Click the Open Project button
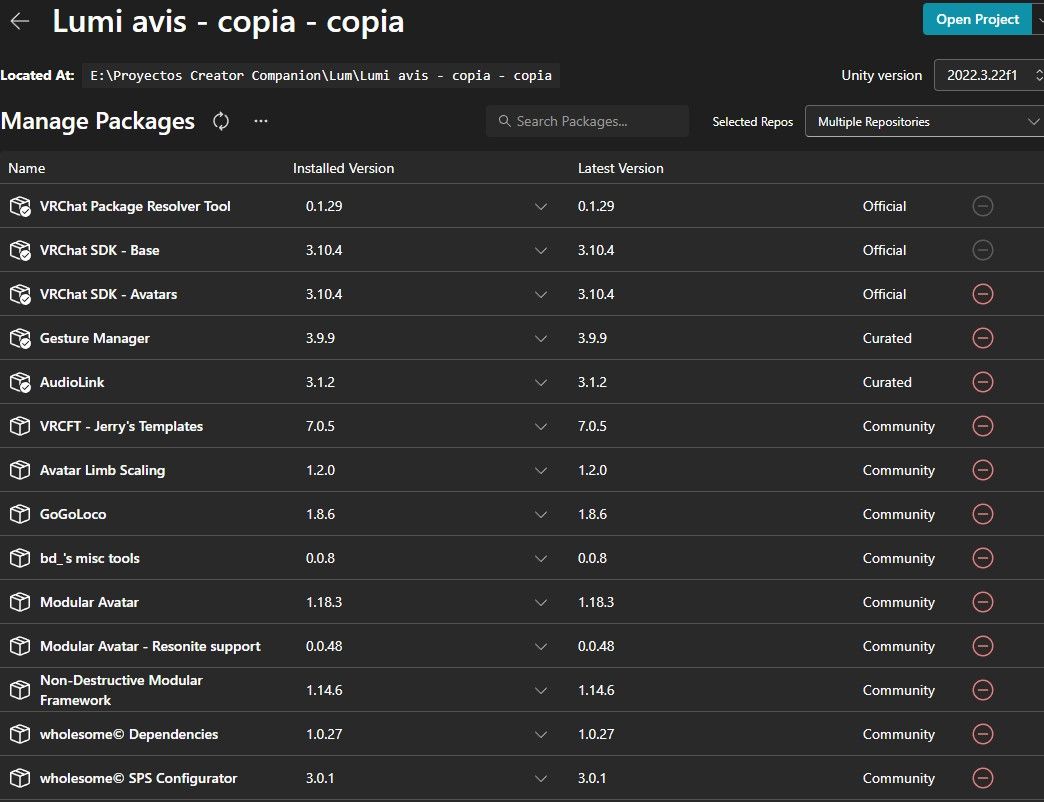This screenshot has width=1044, height=802. pos(977,19)
